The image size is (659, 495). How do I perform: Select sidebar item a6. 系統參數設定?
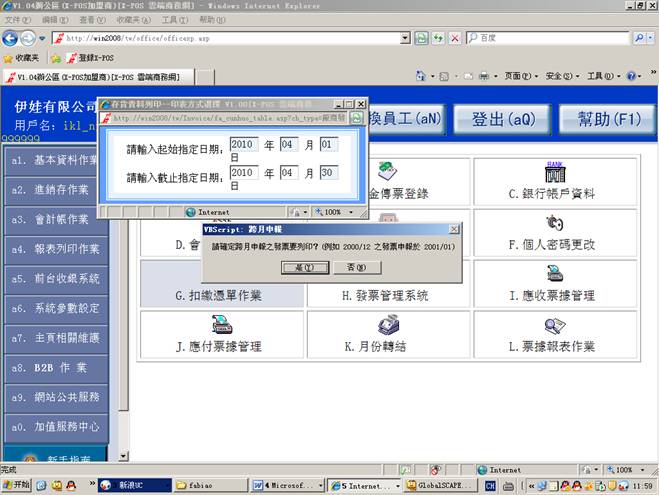point(55,308)
